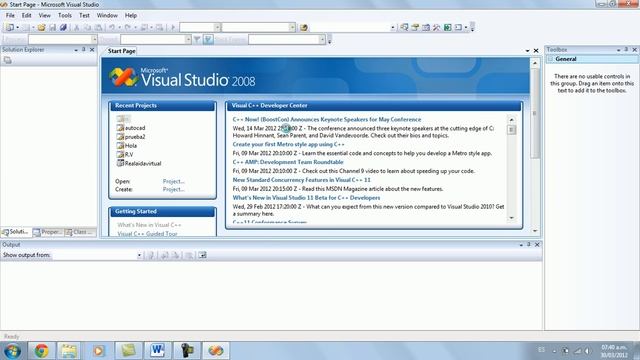Open the Show output from dropdown
Image resolution: width=640 pixels, height=360 pixels.
[139, 255]
